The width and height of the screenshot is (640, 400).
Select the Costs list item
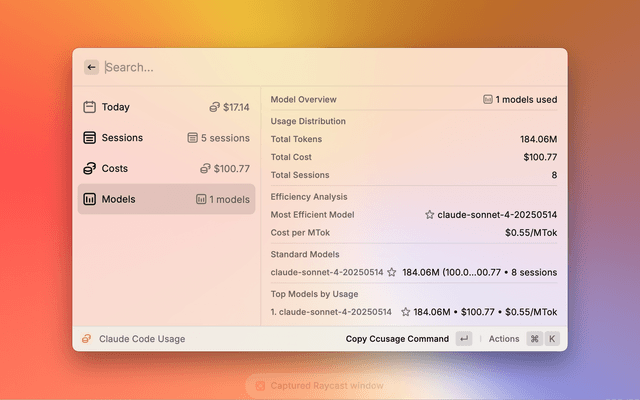166,169
